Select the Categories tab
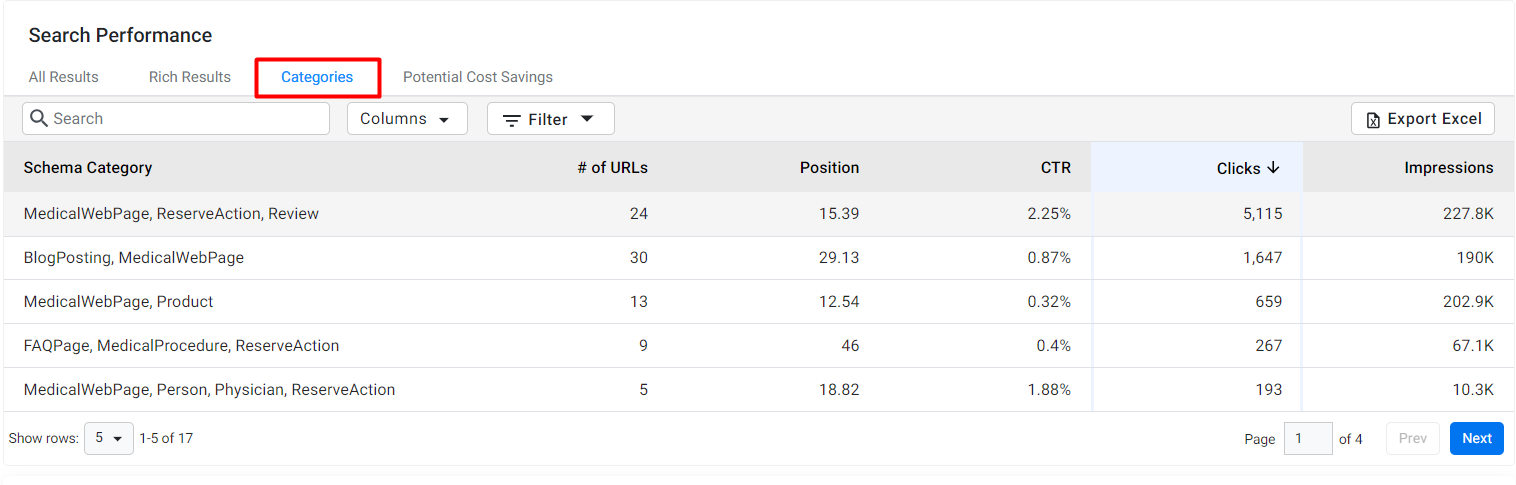Image resolution: width=1516 pixels, height=485 pixels. 317,77
